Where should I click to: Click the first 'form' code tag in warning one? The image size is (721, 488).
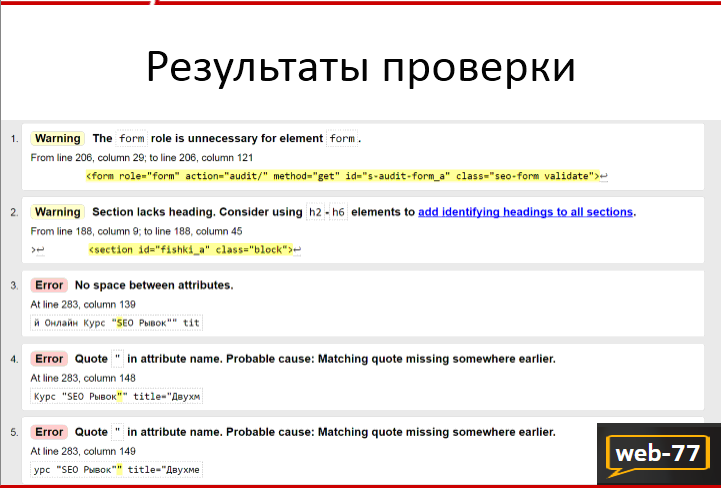132,138
